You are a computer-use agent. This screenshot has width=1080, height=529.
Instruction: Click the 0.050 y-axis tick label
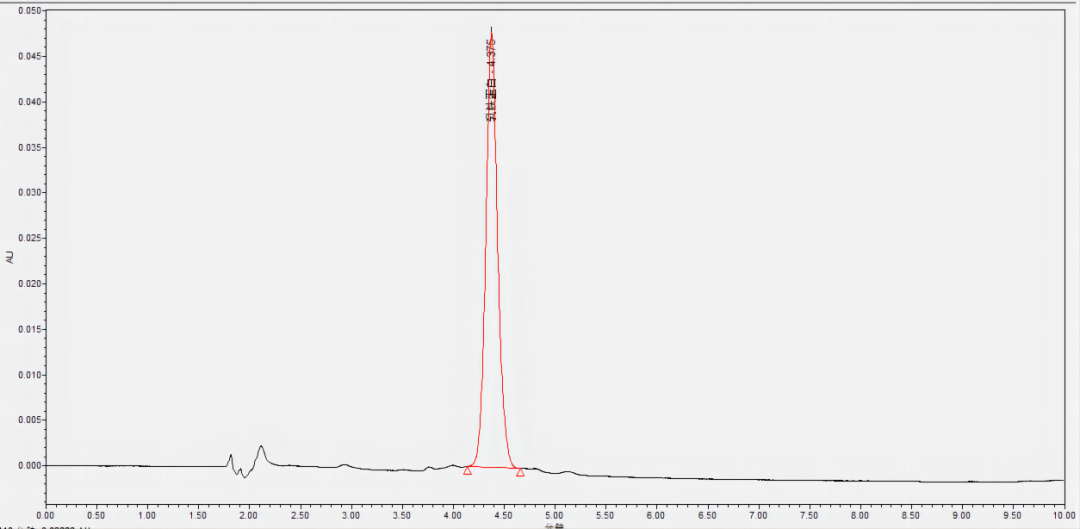coord(31,11)
